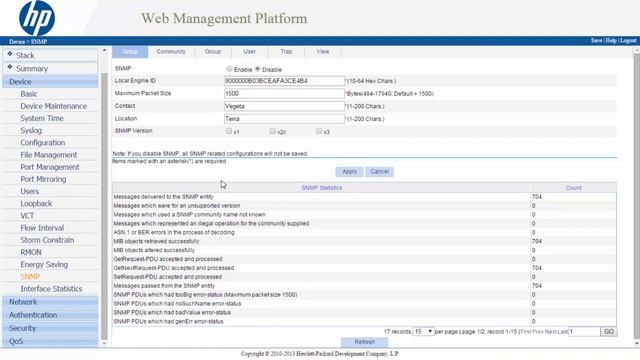The height and width of the screenshot is (360, 640).
Task: Switch to the Trap tab
Action: pyautogui.click(x=286, y=52)
